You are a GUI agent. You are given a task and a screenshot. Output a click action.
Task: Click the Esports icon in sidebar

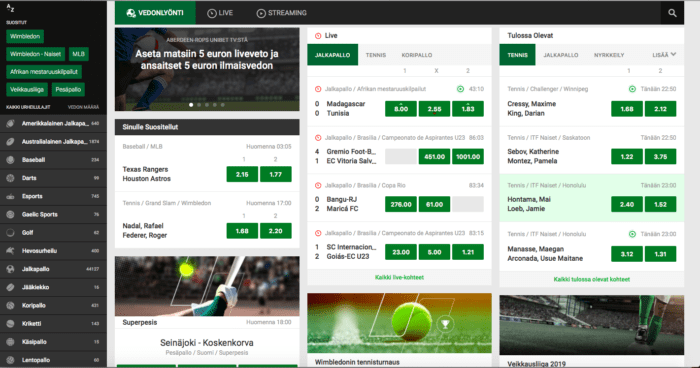(x=10, y=196)
